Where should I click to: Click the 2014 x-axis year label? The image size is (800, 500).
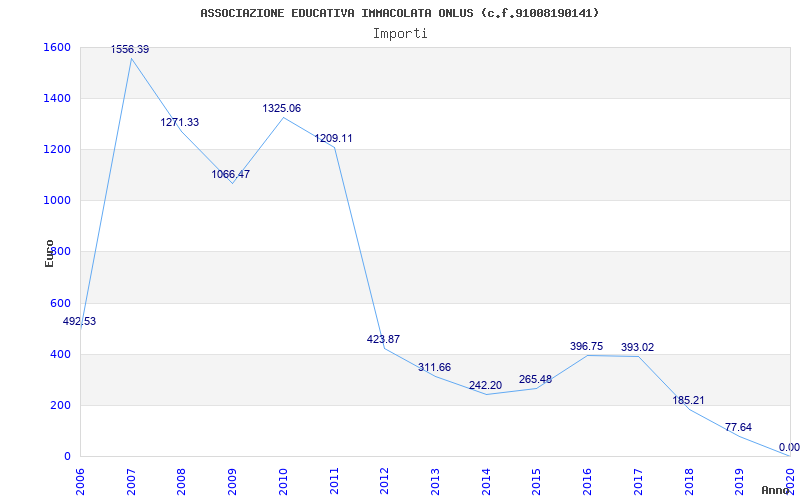tap(486, 481)
